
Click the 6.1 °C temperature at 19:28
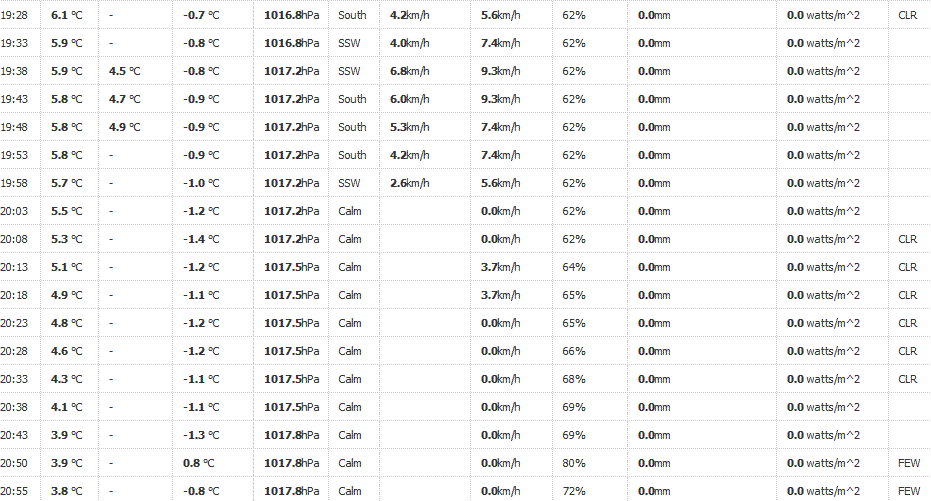coord(66,15)
